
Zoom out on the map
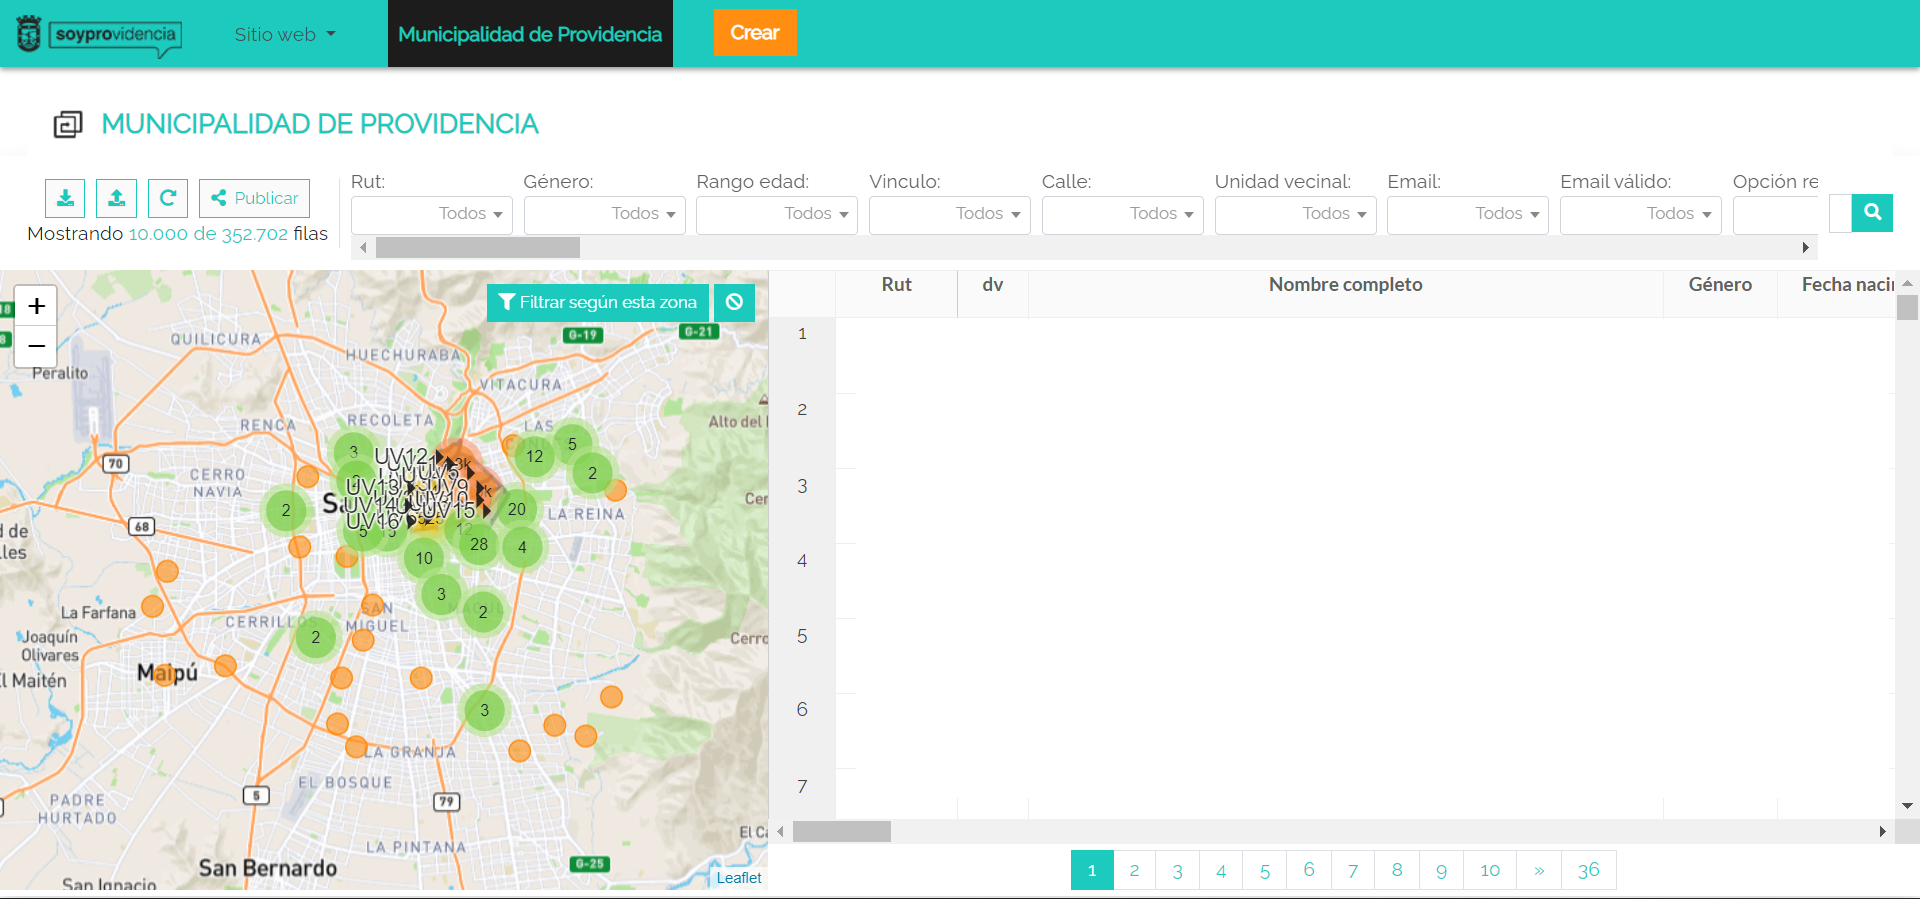[x=36, y=346]
